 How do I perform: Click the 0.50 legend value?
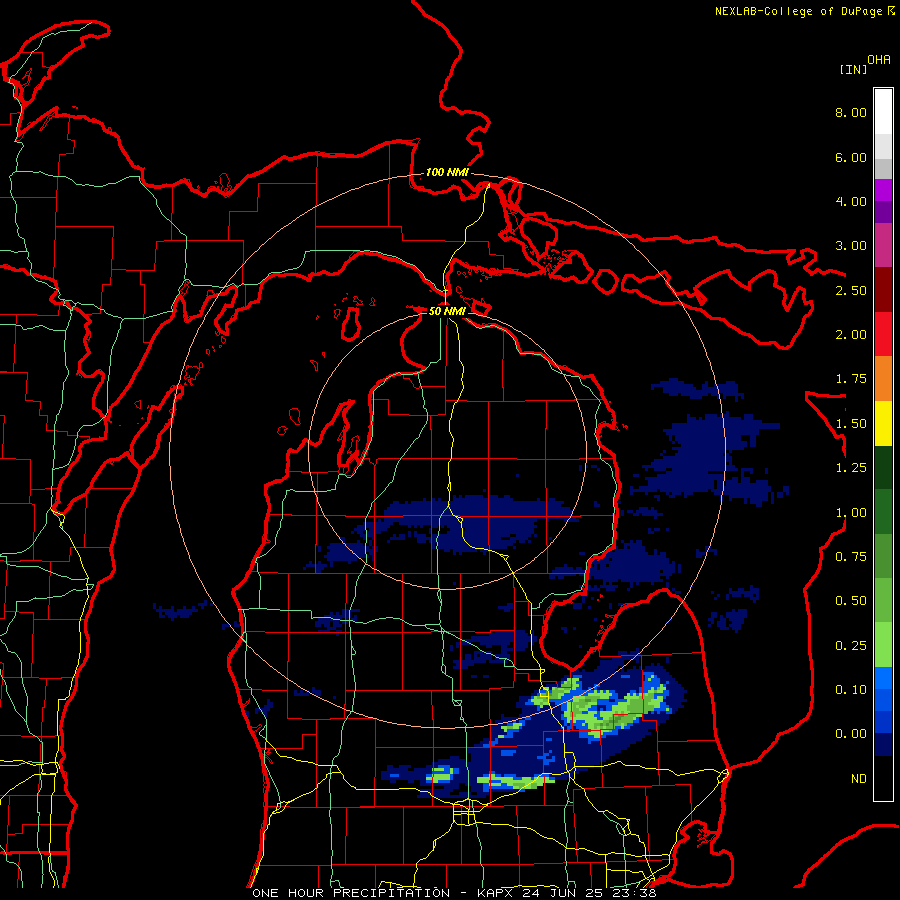tap(851, 601)
